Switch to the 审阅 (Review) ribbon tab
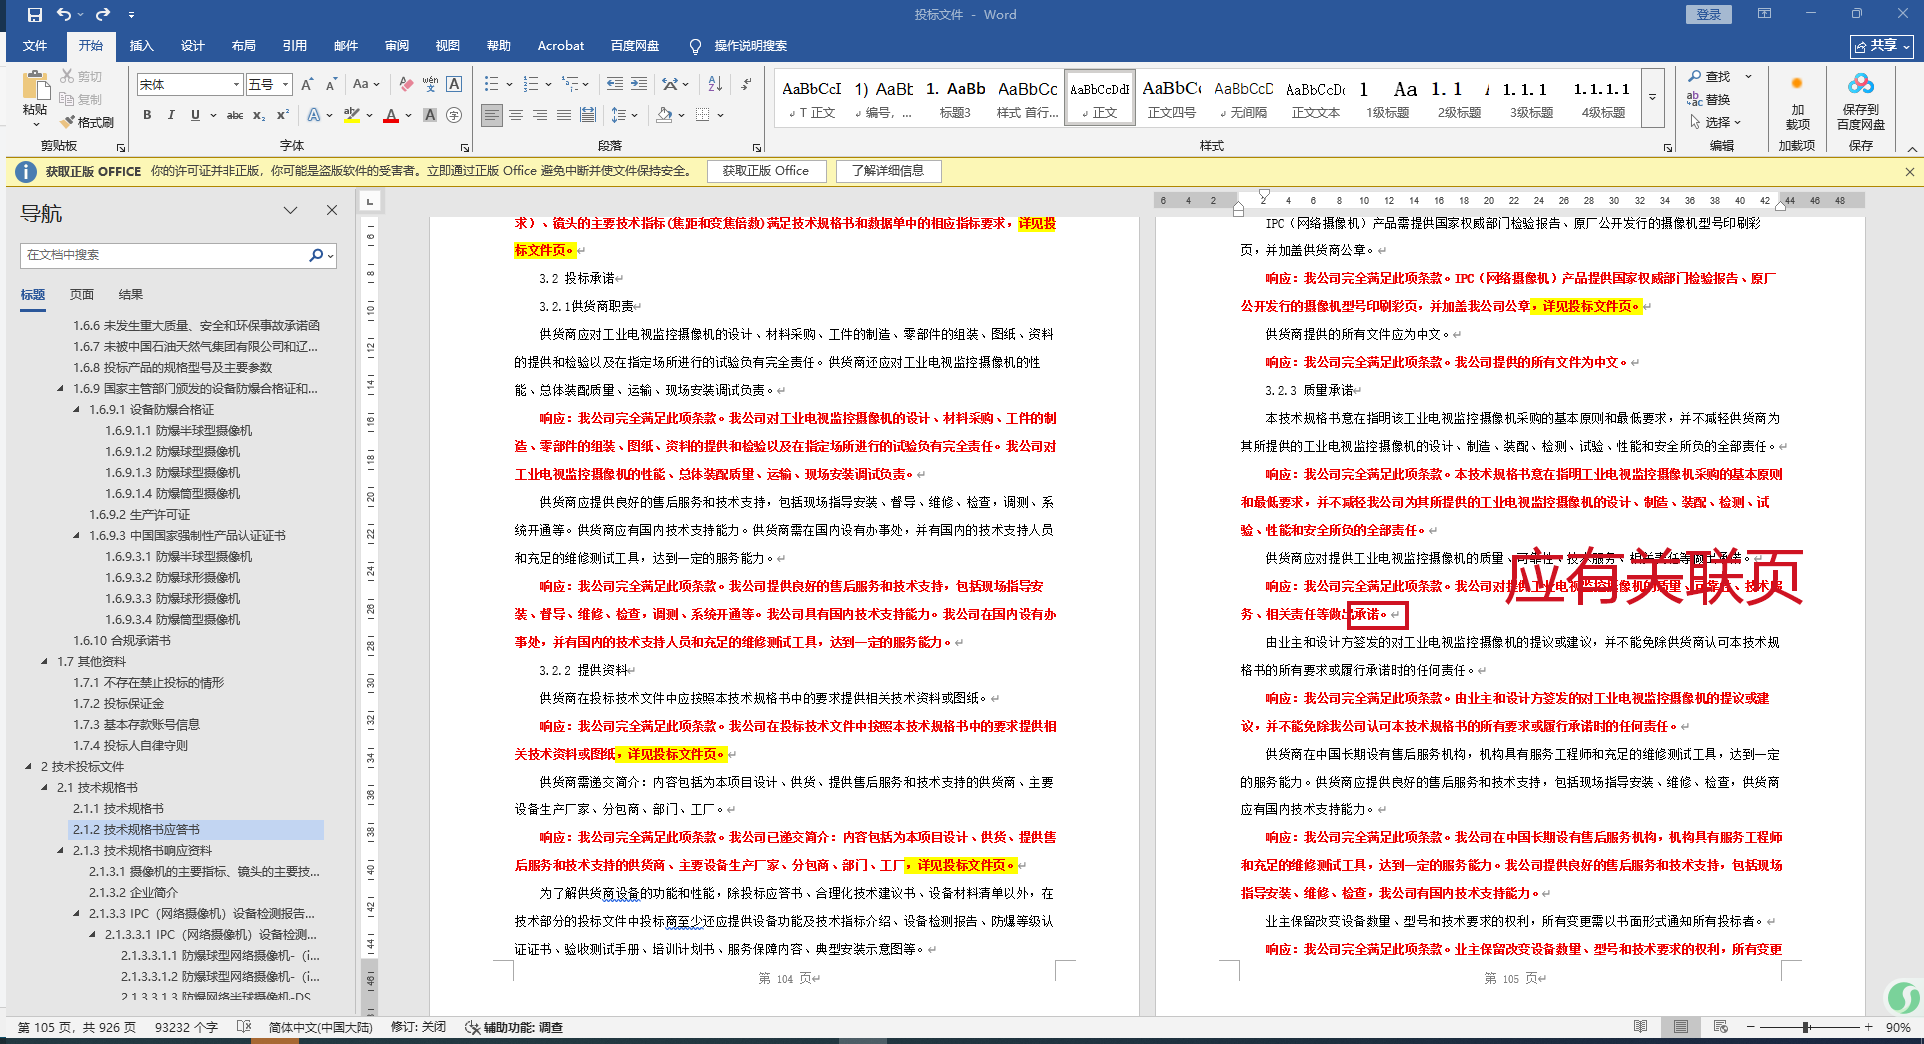The image size is (1924, 1044). tap(397, 46)
